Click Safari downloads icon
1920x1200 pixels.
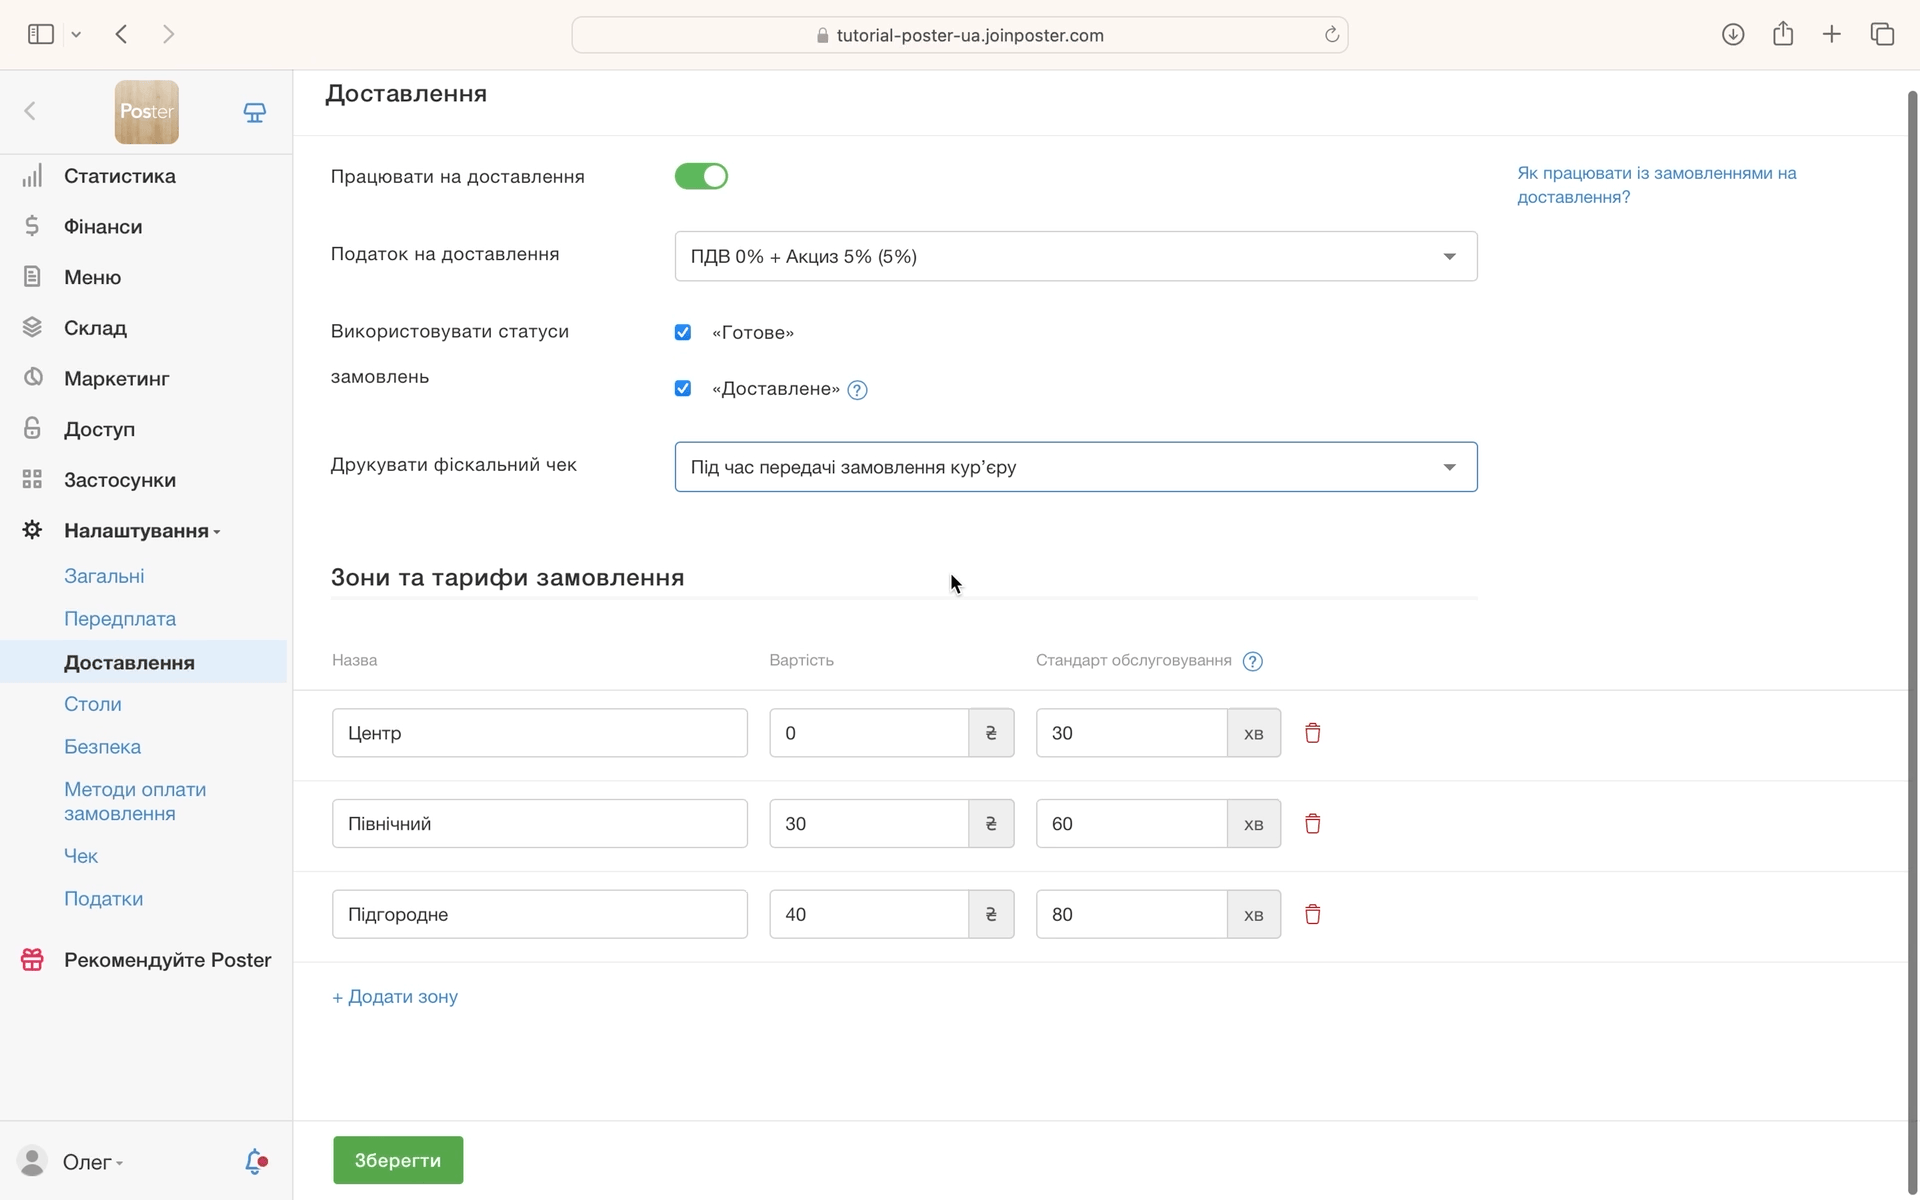(1732, 35)
